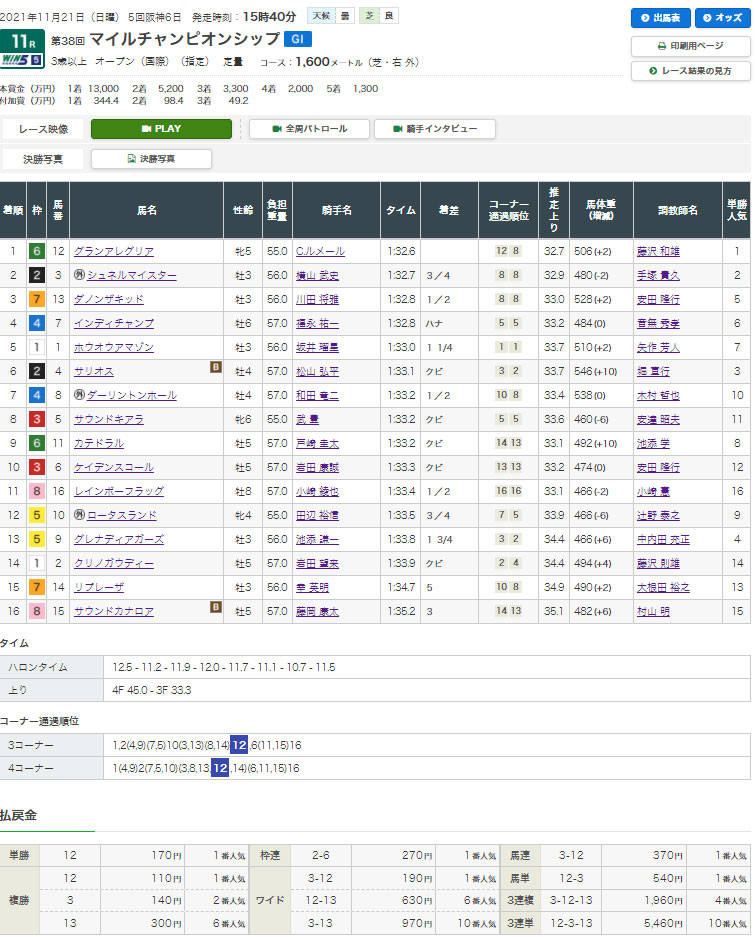This screenshot has height=937, width=755.
Task: Expand レース結果の見方 guide
Action: coord(690,71)
